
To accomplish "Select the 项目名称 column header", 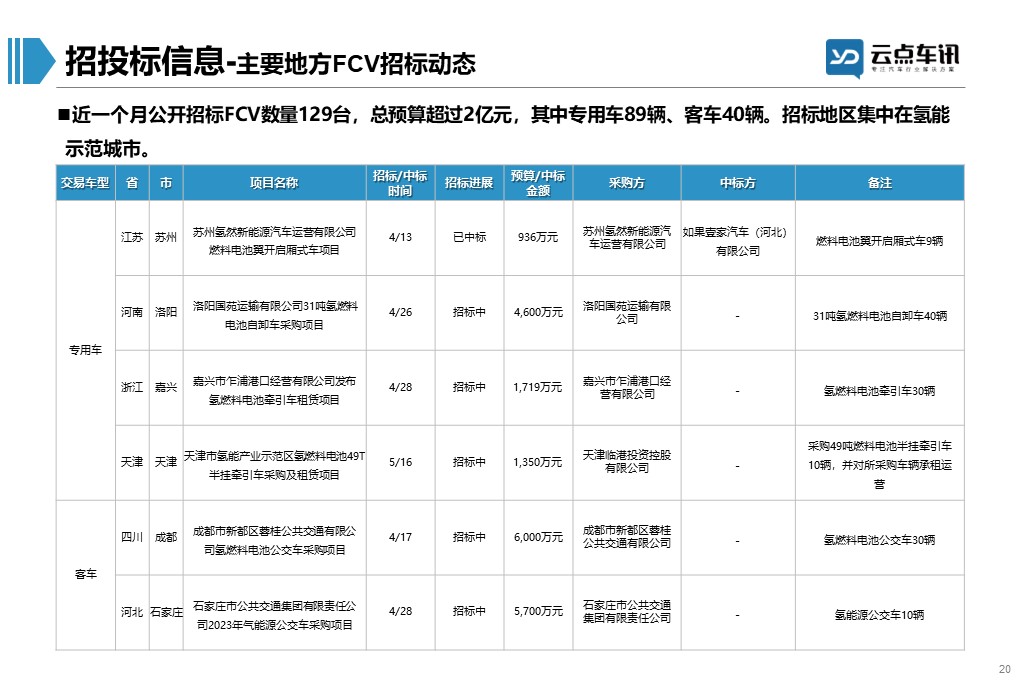I will click(x=274, y=183).
